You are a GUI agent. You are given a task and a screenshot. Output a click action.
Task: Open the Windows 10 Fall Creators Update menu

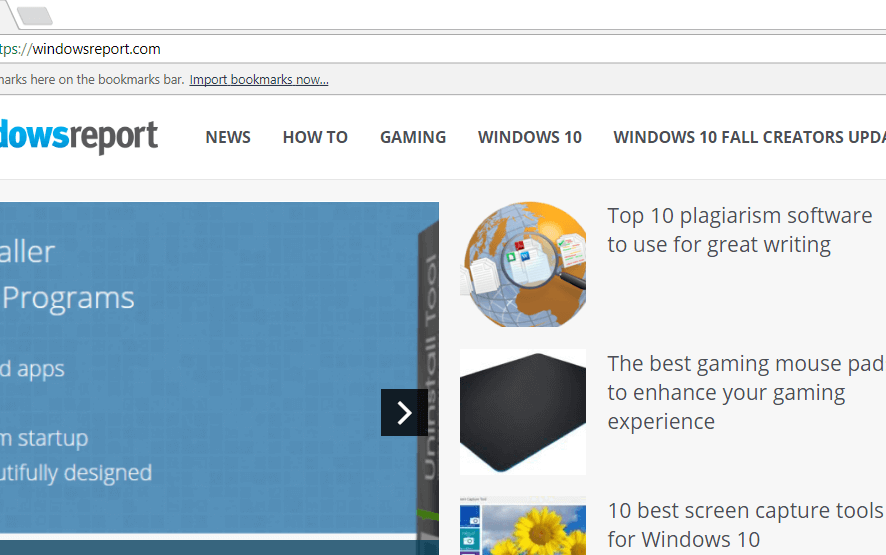coord(749,137)
